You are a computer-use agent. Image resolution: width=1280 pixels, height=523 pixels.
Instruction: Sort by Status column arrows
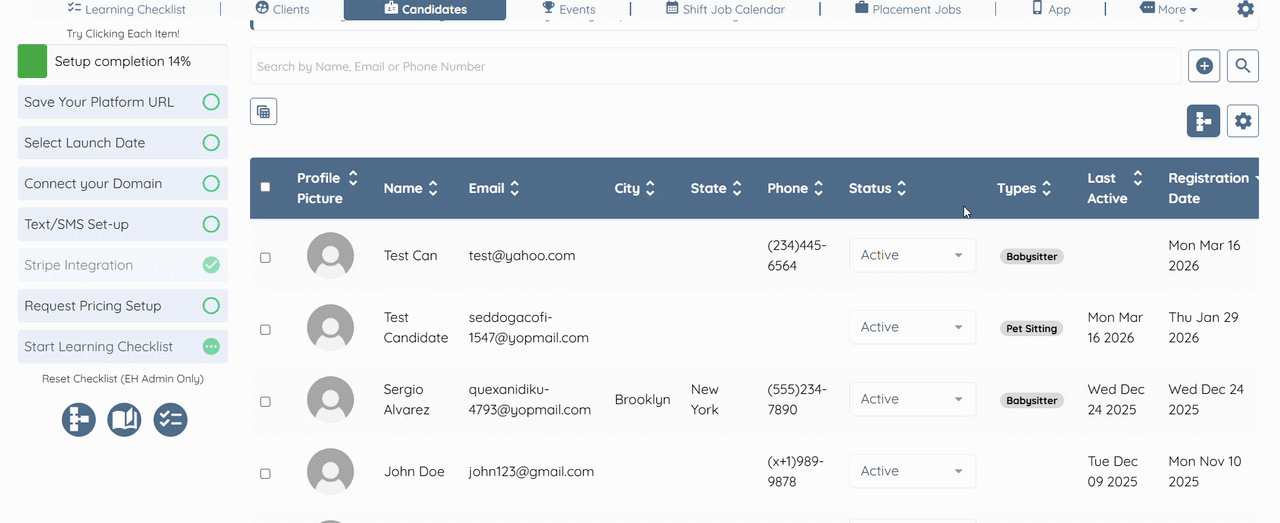pyautogui.click(x=901, y=188)
